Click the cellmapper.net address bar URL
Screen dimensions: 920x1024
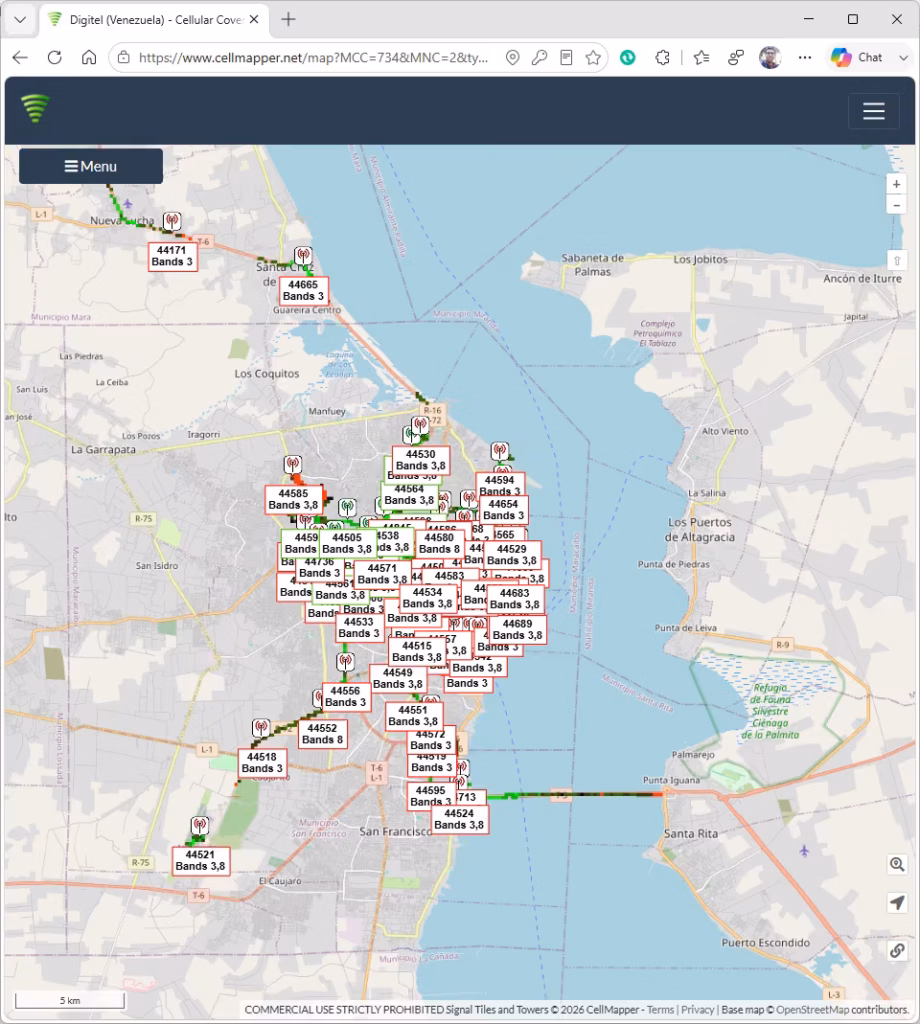pos(313,57)
